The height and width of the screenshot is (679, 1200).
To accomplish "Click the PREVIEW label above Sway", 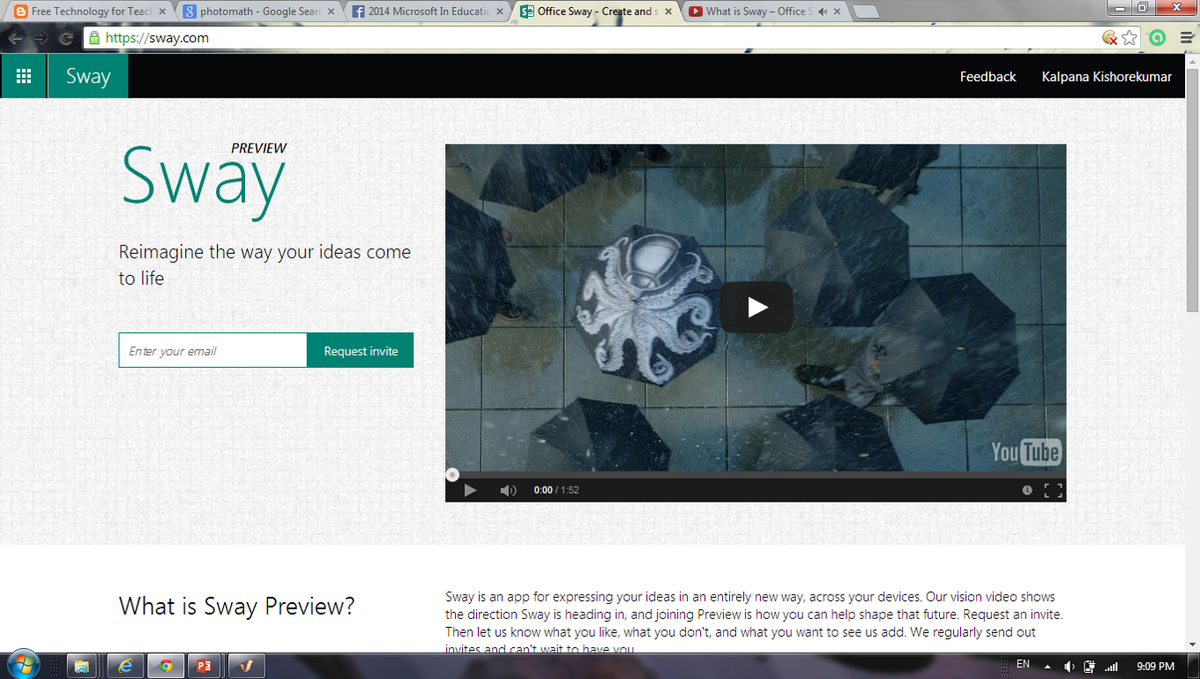I will tap(258, 148).
